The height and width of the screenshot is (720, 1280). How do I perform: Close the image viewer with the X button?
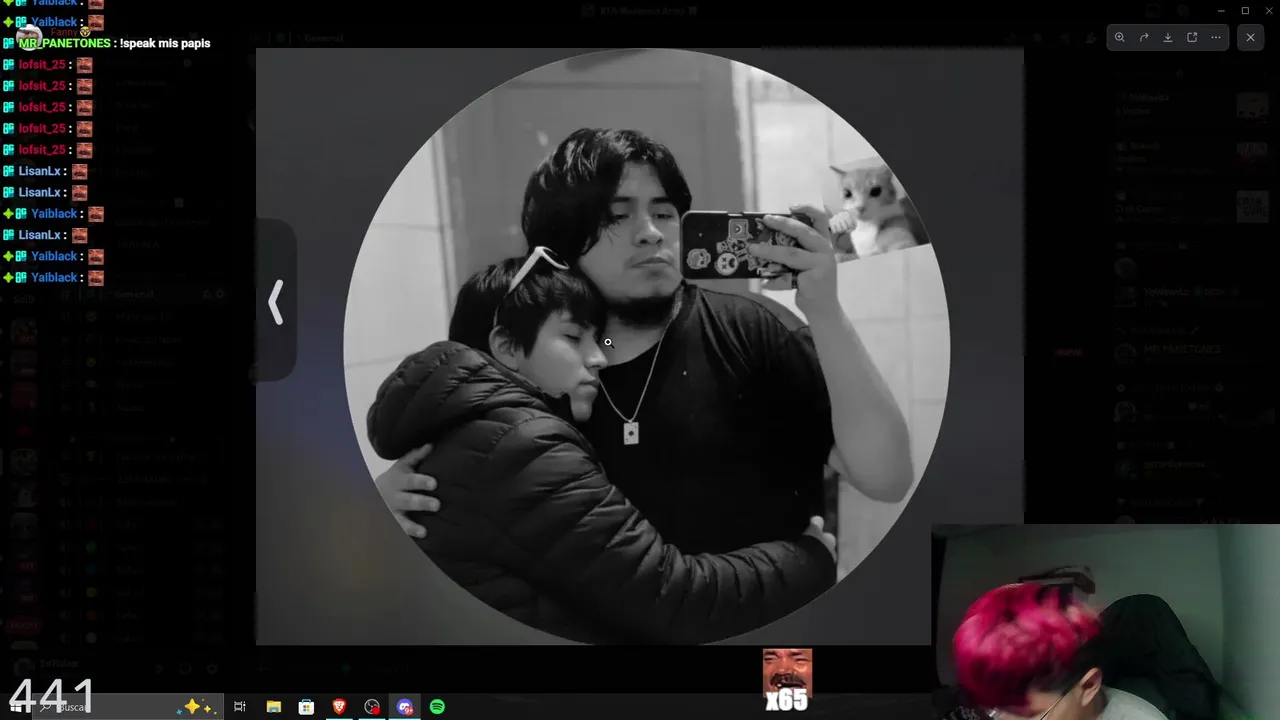[1250, 37]
